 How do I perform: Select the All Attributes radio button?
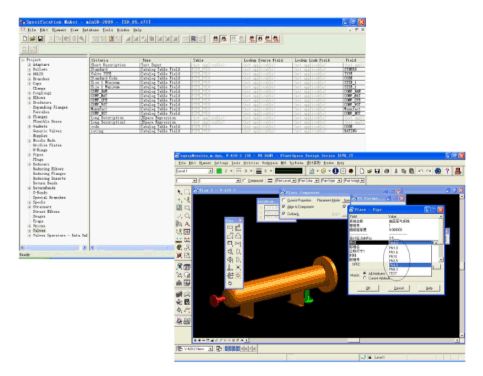coord(365,273)
